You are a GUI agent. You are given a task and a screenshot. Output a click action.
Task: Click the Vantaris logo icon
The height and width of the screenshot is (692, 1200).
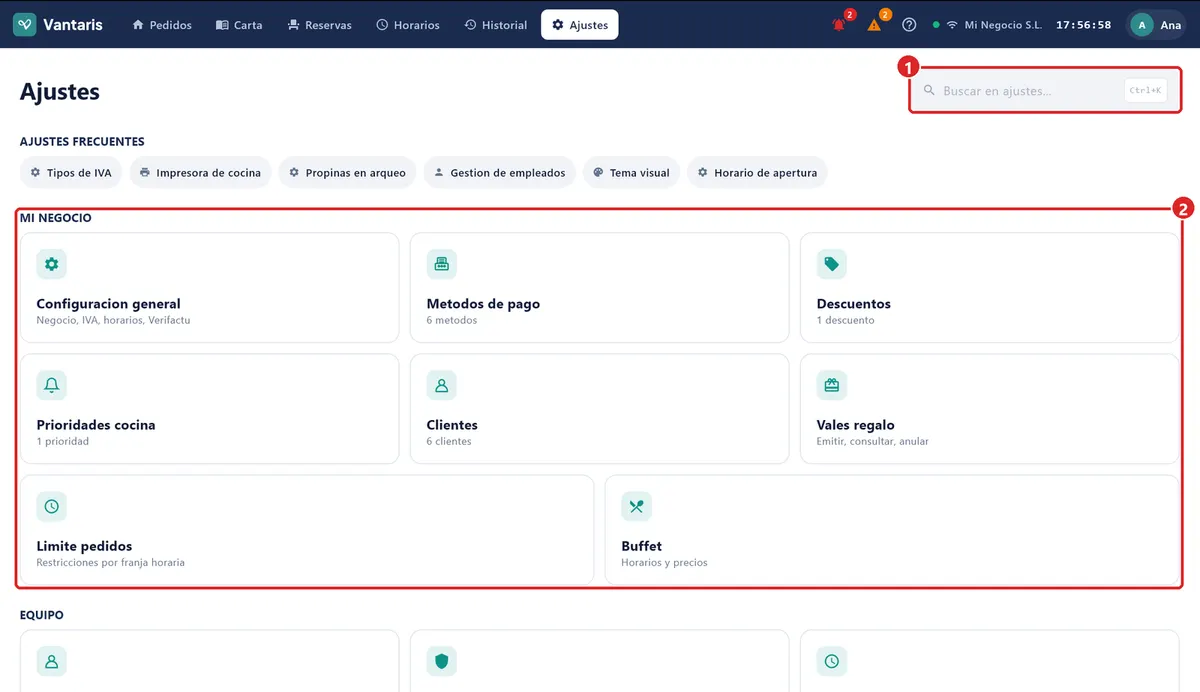pyautogui.click(x=25, y=25)
